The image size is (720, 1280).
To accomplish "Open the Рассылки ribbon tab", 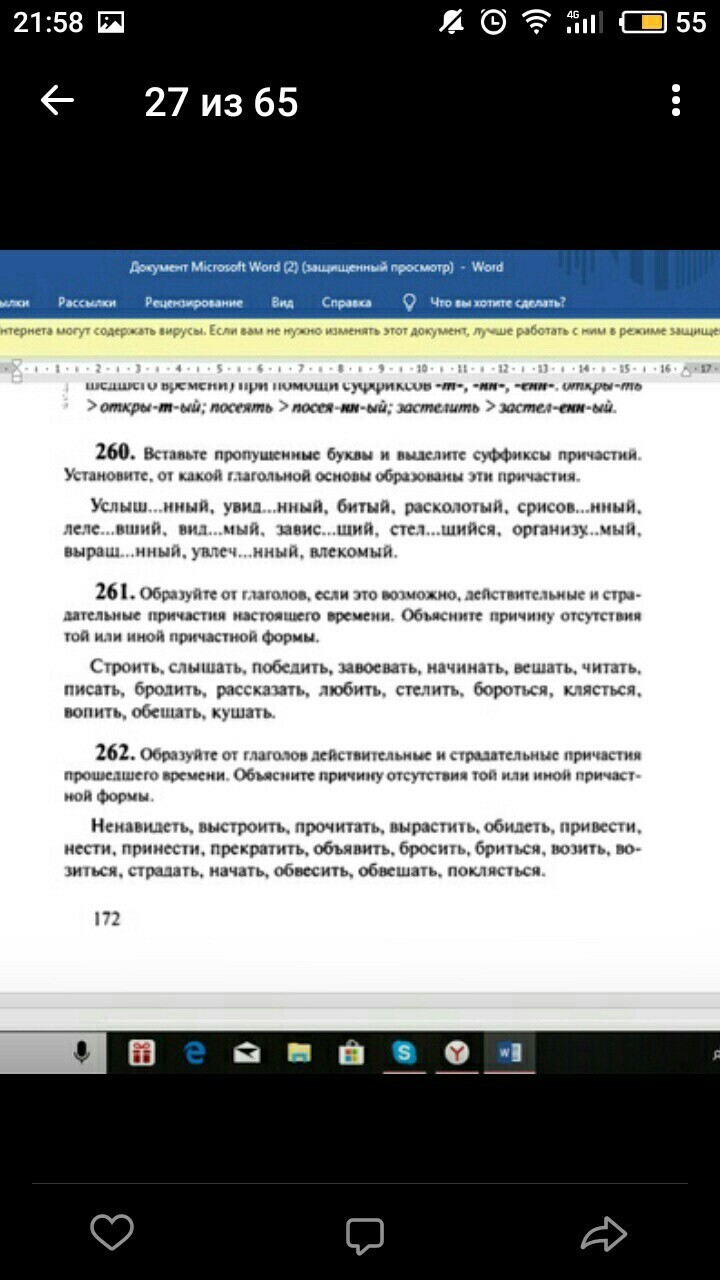I will click(87, 302).
